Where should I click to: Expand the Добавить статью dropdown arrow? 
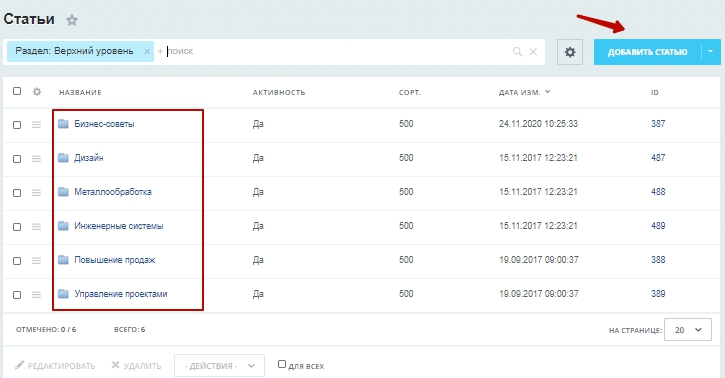[711, 52]
